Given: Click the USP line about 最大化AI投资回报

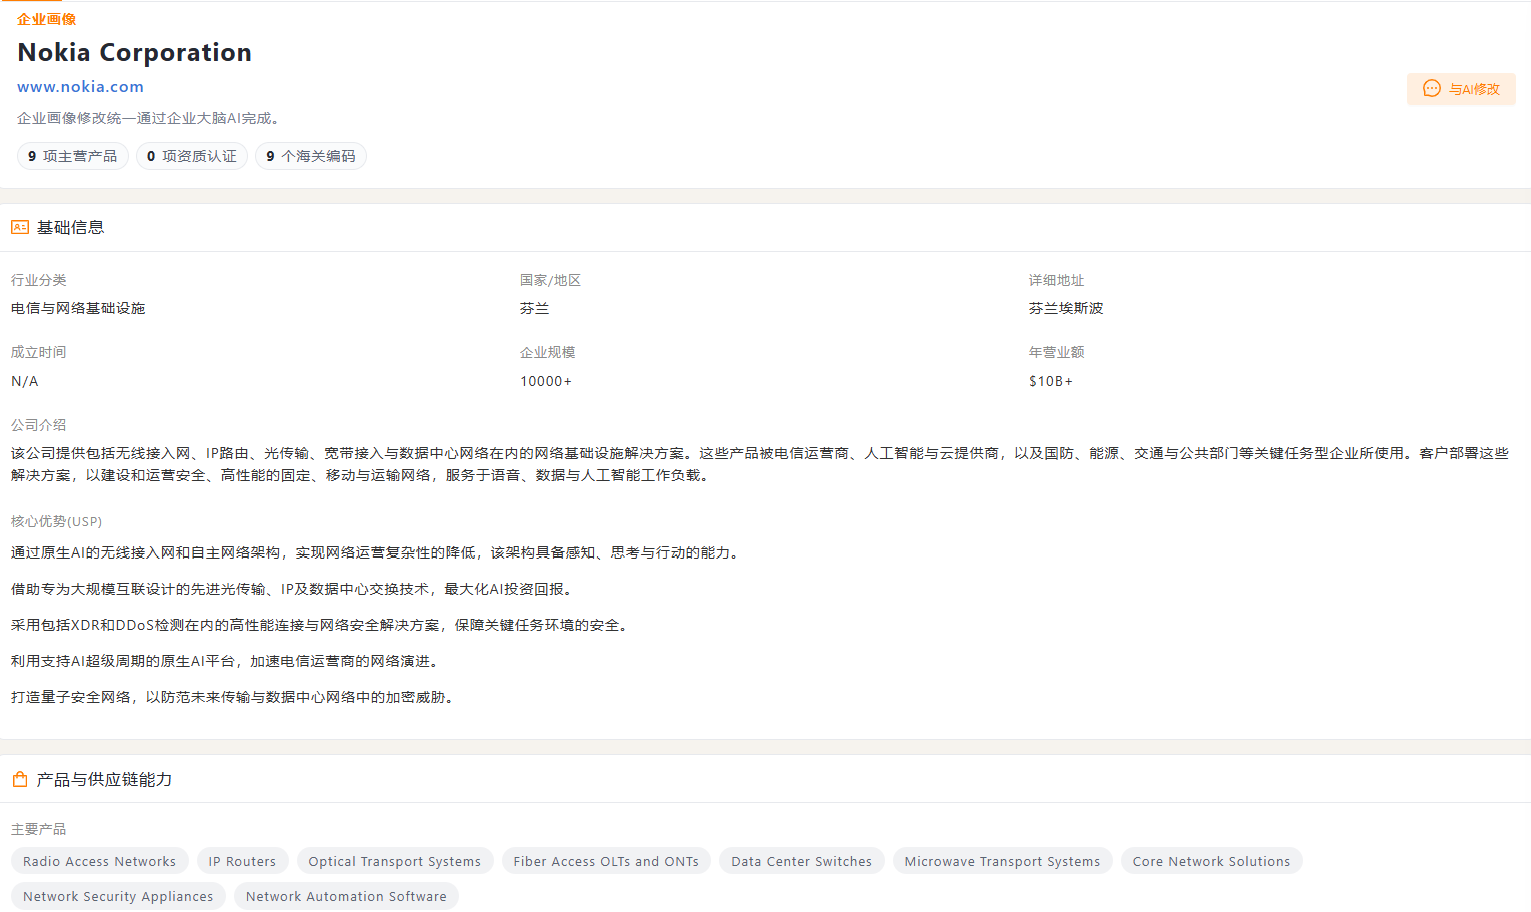Looking at the screenshot, I should (294, 589).
